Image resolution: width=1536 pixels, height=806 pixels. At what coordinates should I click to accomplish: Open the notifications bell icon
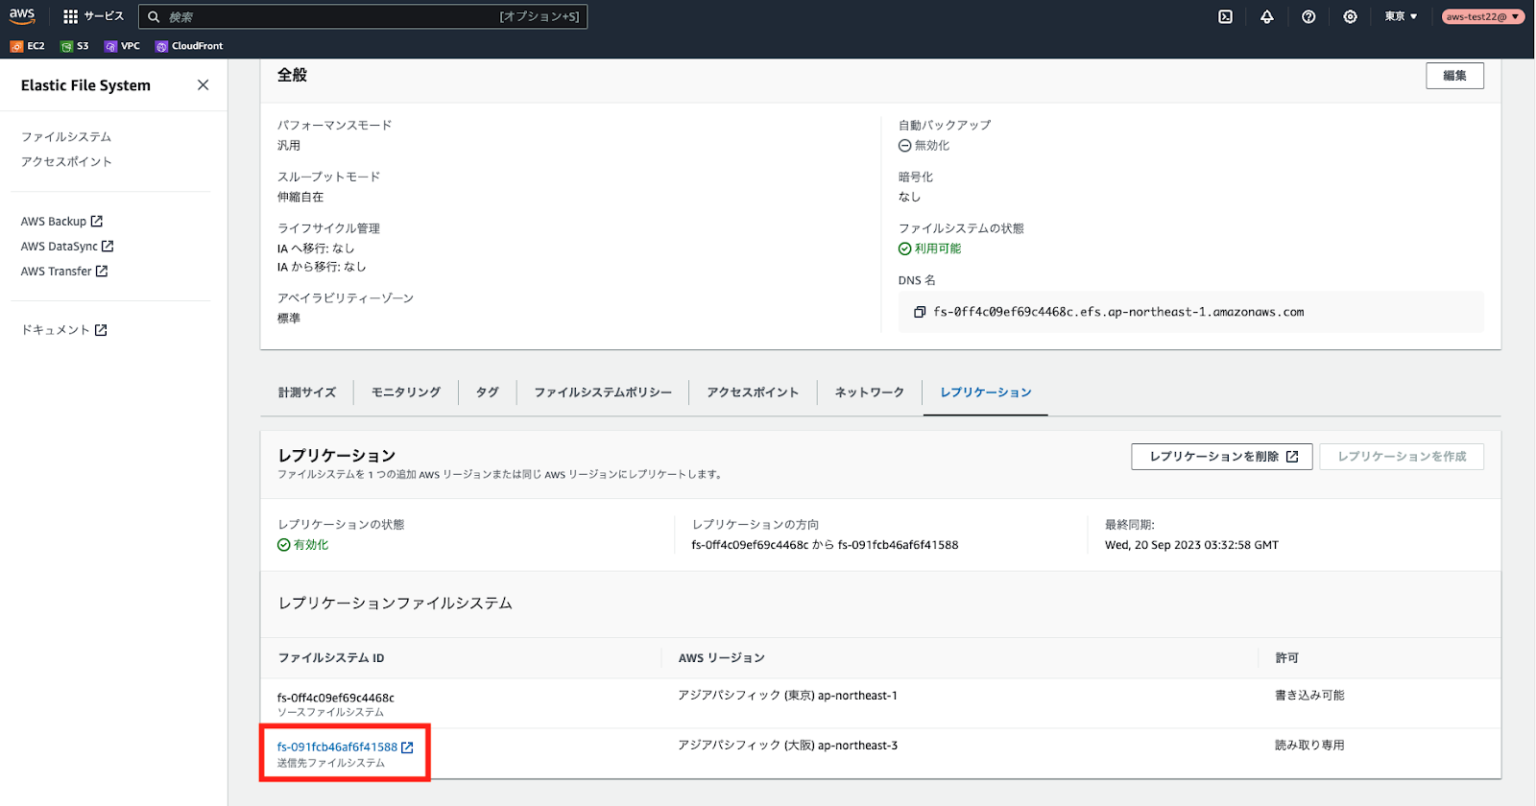1267,16
